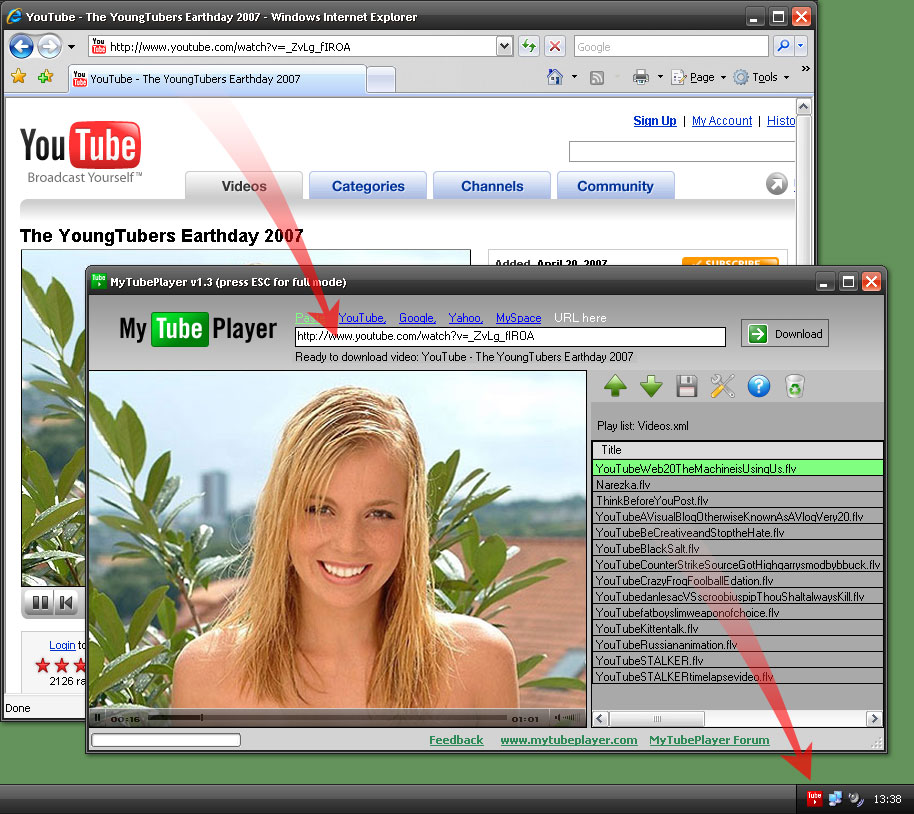Open MyTubePlayer settings tools icon

coord(722,386)
